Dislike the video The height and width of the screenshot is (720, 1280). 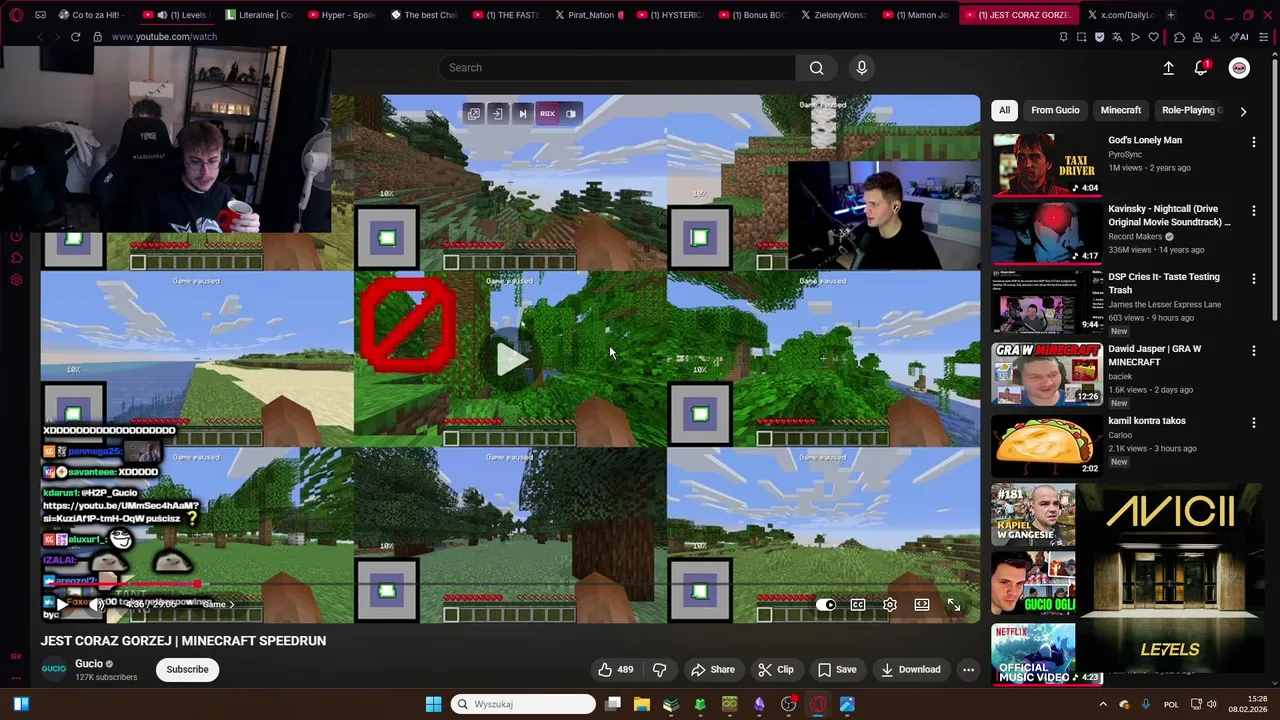click(660, 670)
